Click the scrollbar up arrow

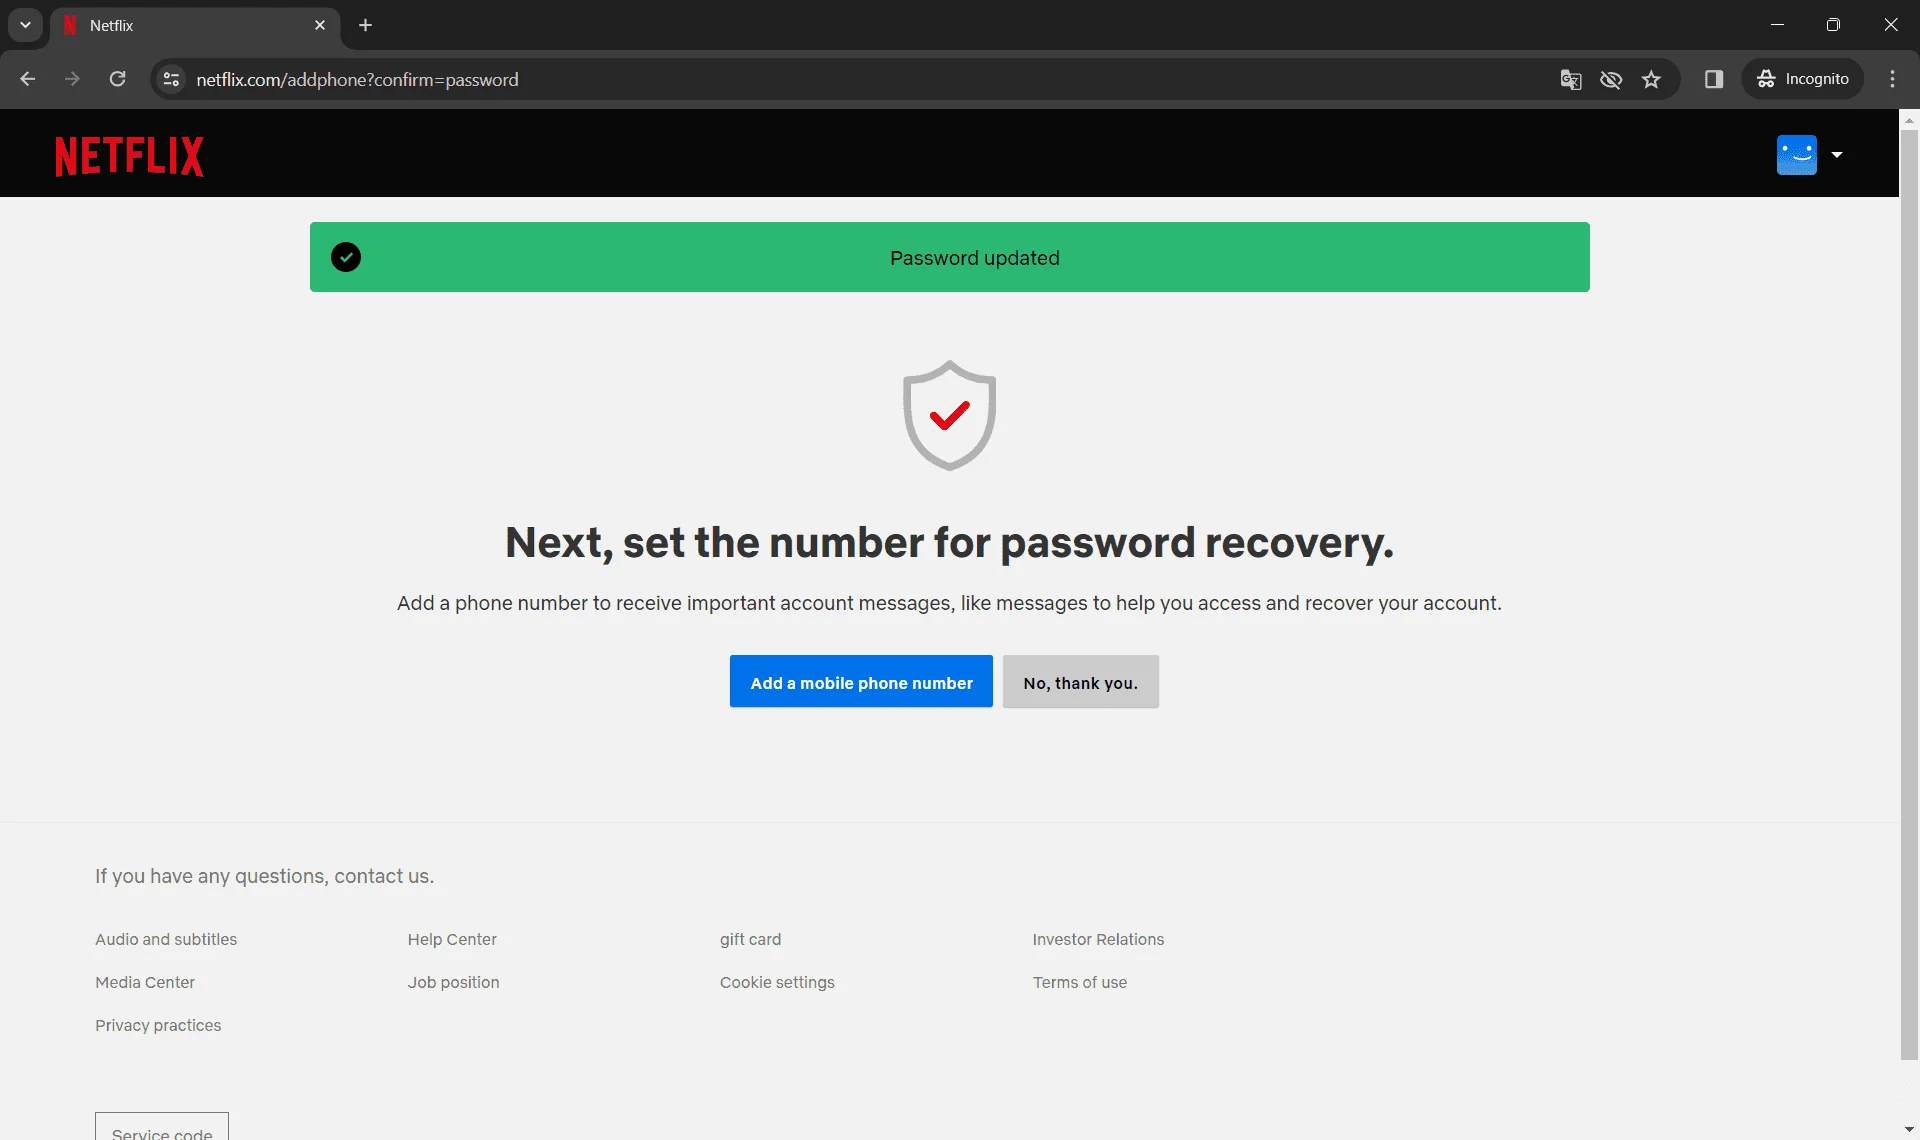(x=1909, y=119)
